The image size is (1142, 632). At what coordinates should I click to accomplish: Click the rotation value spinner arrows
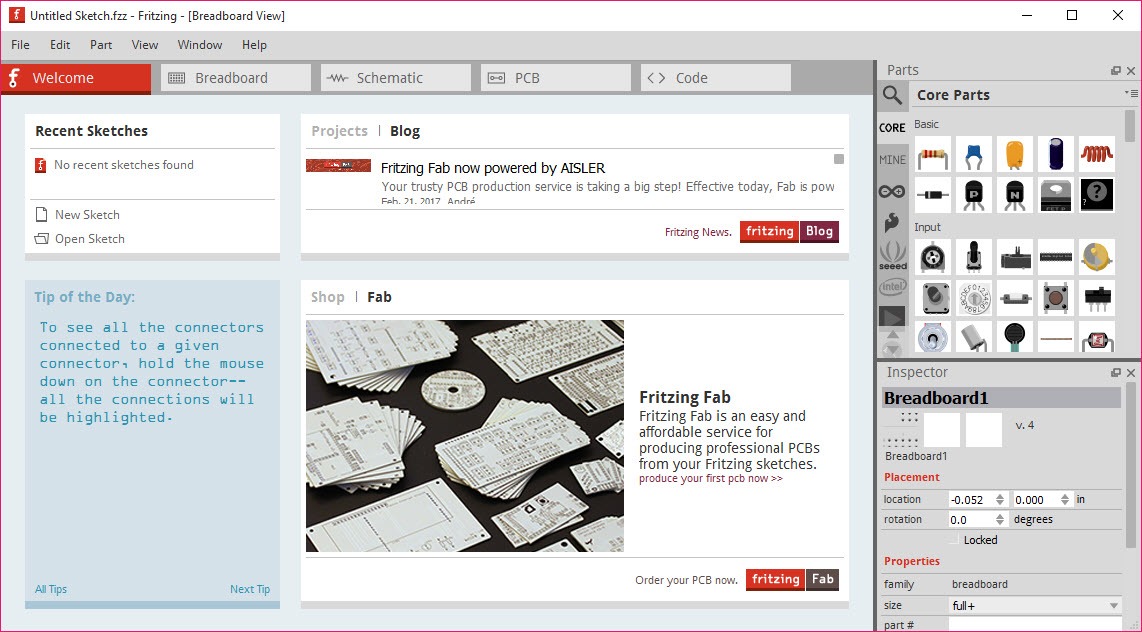point(999,520)
